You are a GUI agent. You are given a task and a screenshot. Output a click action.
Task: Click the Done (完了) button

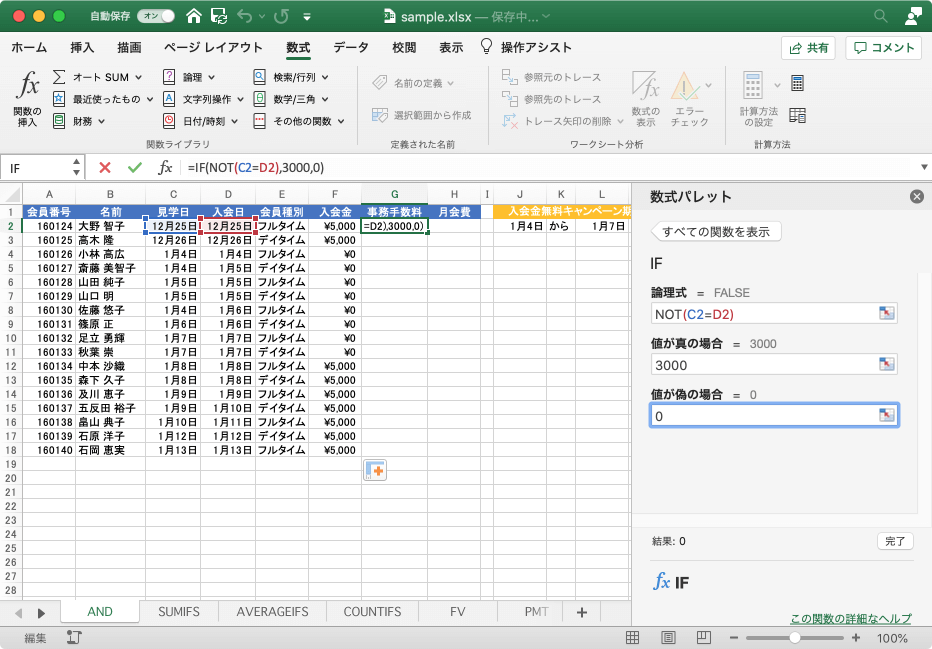894,541
